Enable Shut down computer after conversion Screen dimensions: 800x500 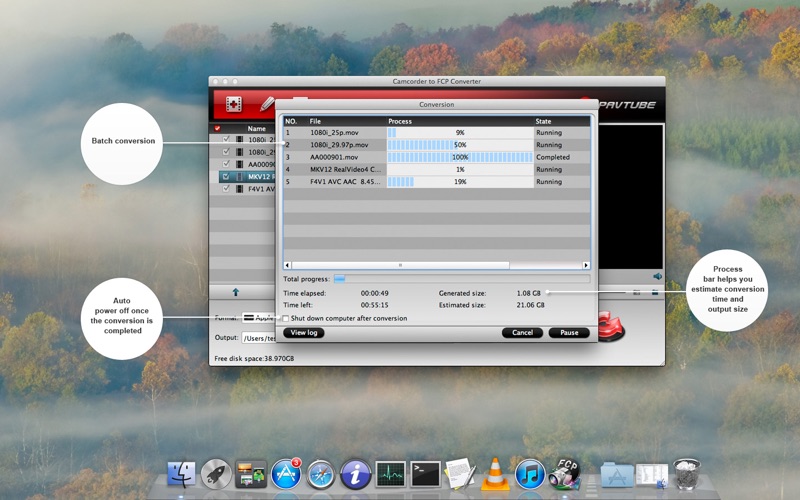(x=286, y=318)
